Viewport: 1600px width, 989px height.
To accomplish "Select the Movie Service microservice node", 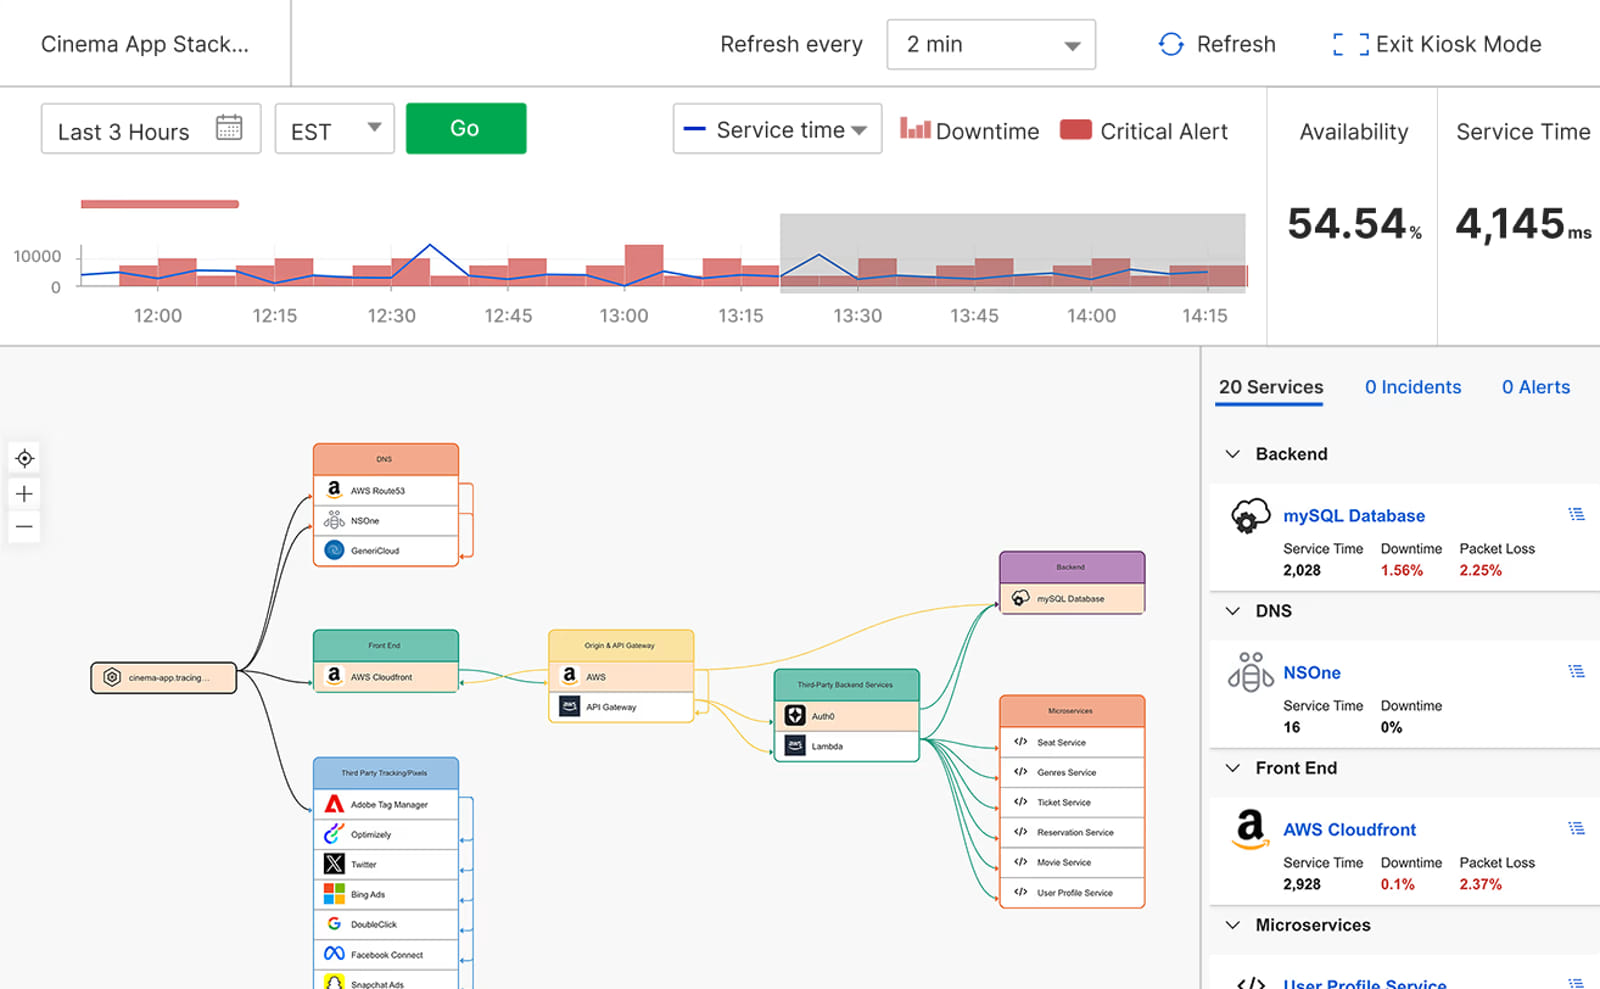I will tap(1072, 863).
